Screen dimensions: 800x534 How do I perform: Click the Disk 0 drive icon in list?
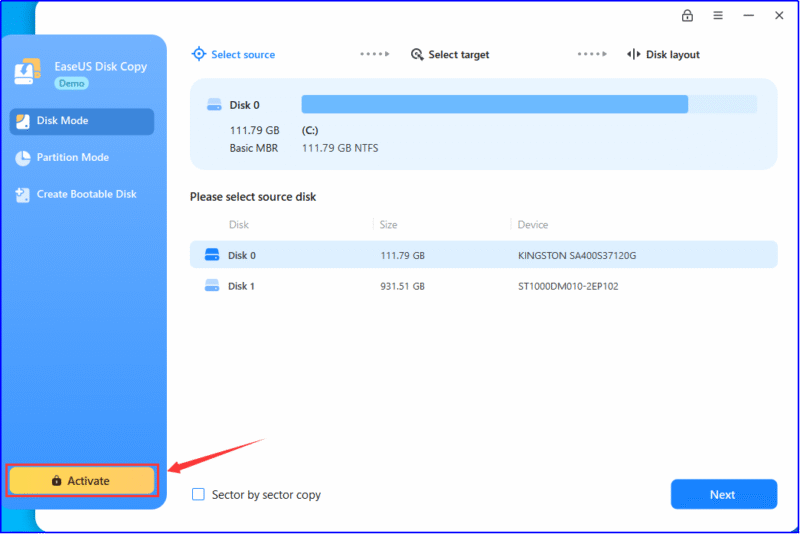pyautogui.click(x=212, y=255)
